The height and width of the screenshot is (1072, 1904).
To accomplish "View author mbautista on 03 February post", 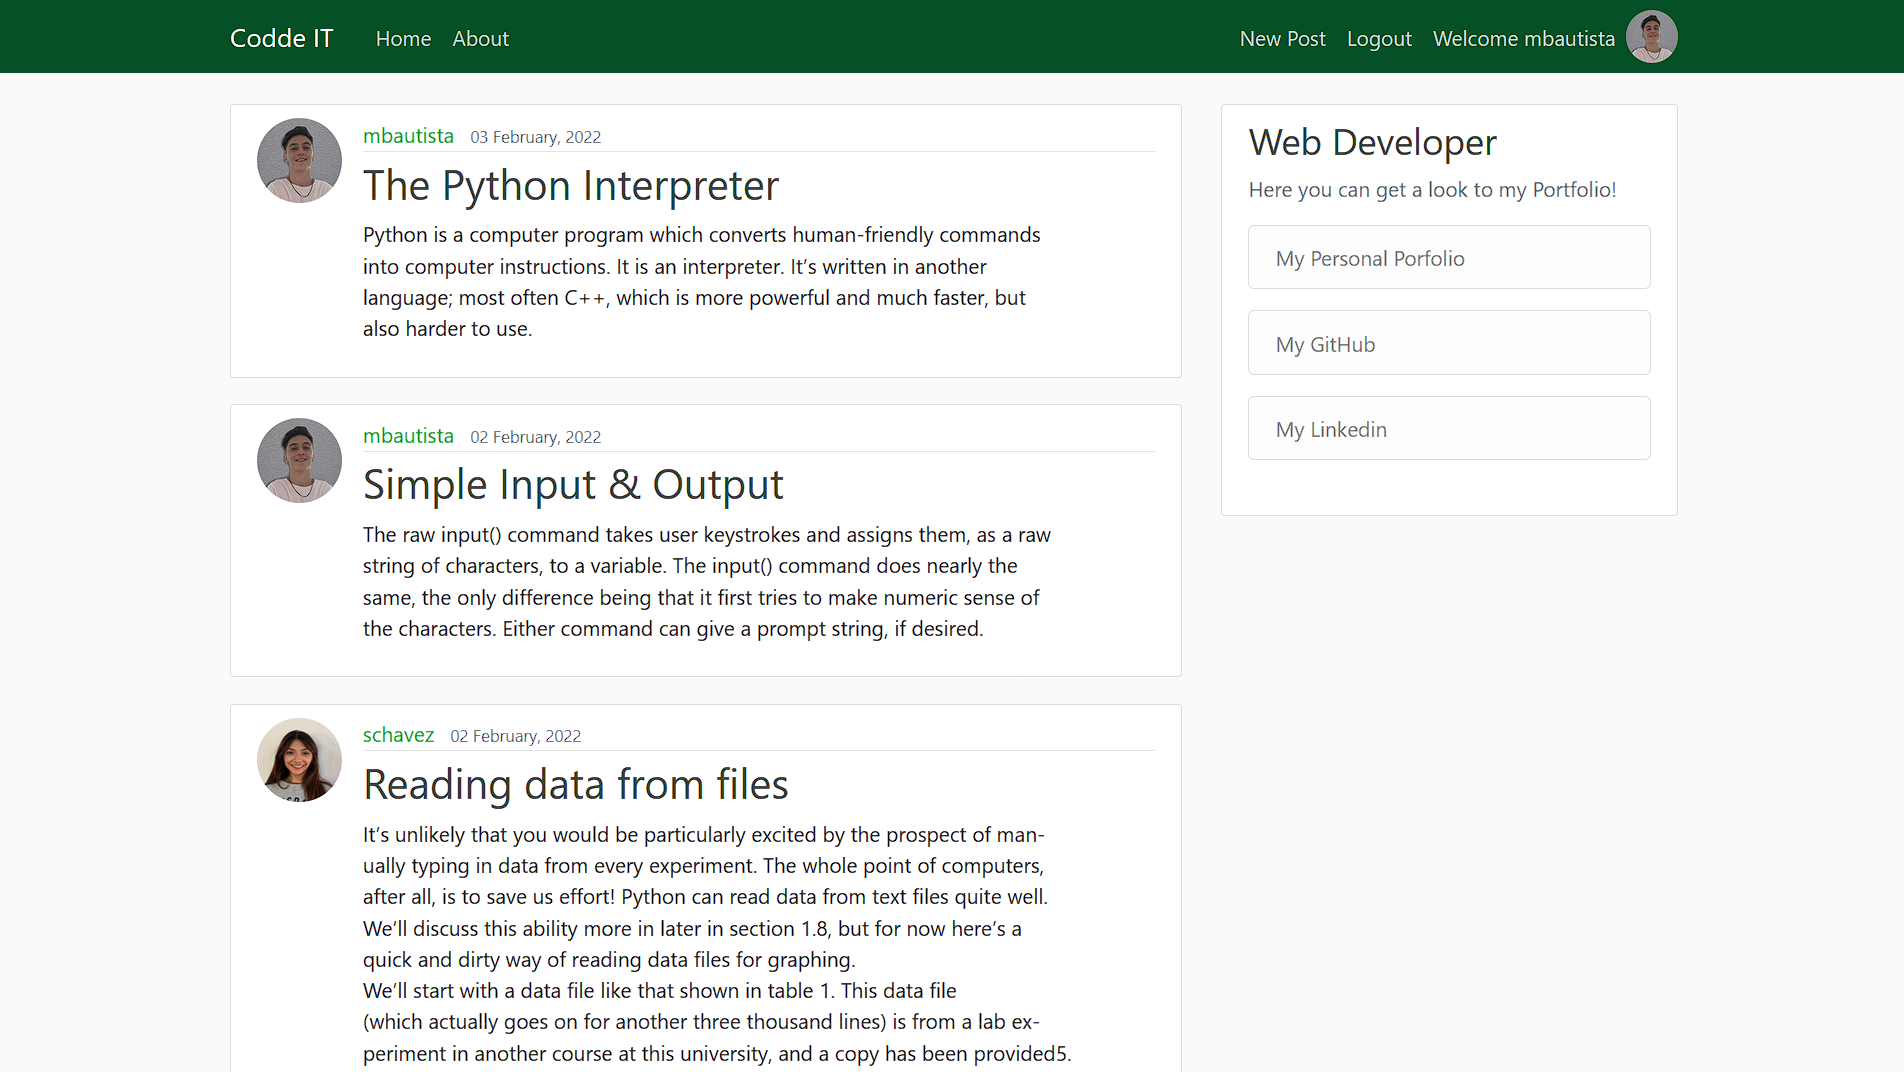I will click(x=408, y=136).
